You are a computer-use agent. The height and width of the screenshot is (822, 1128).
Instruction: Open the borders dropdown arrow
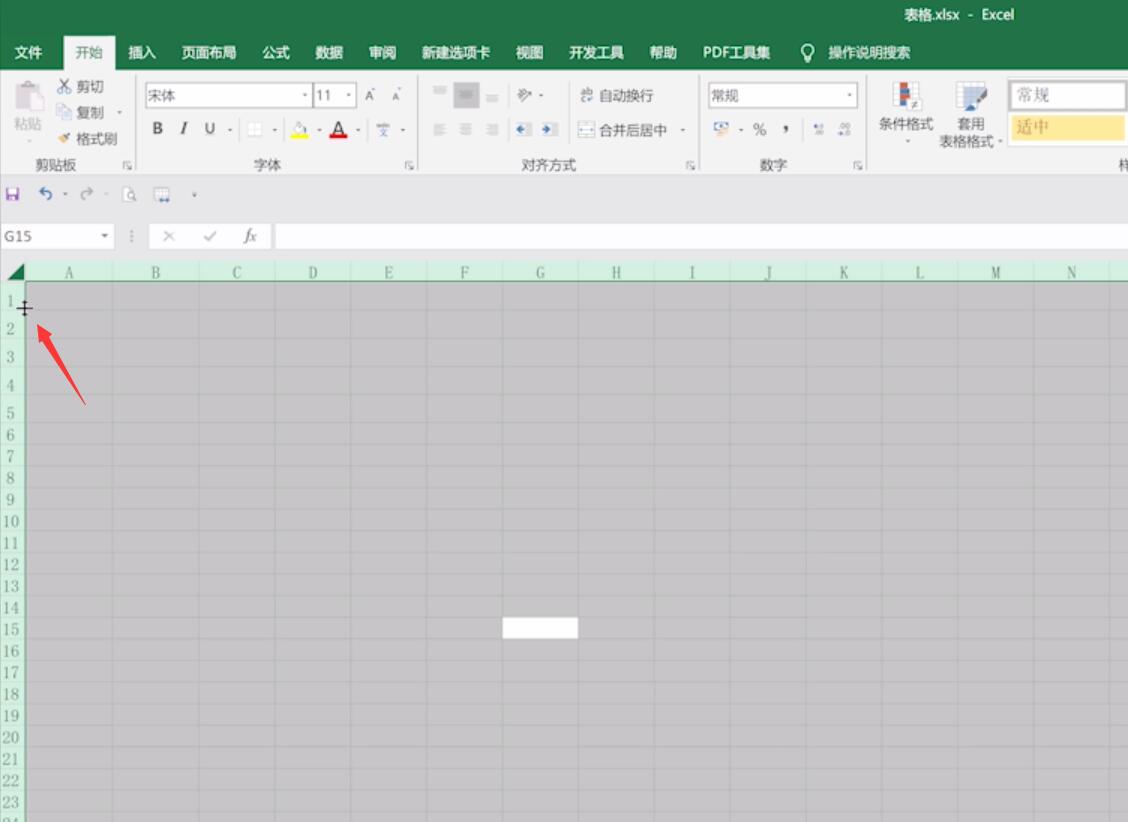pos(275,130)
